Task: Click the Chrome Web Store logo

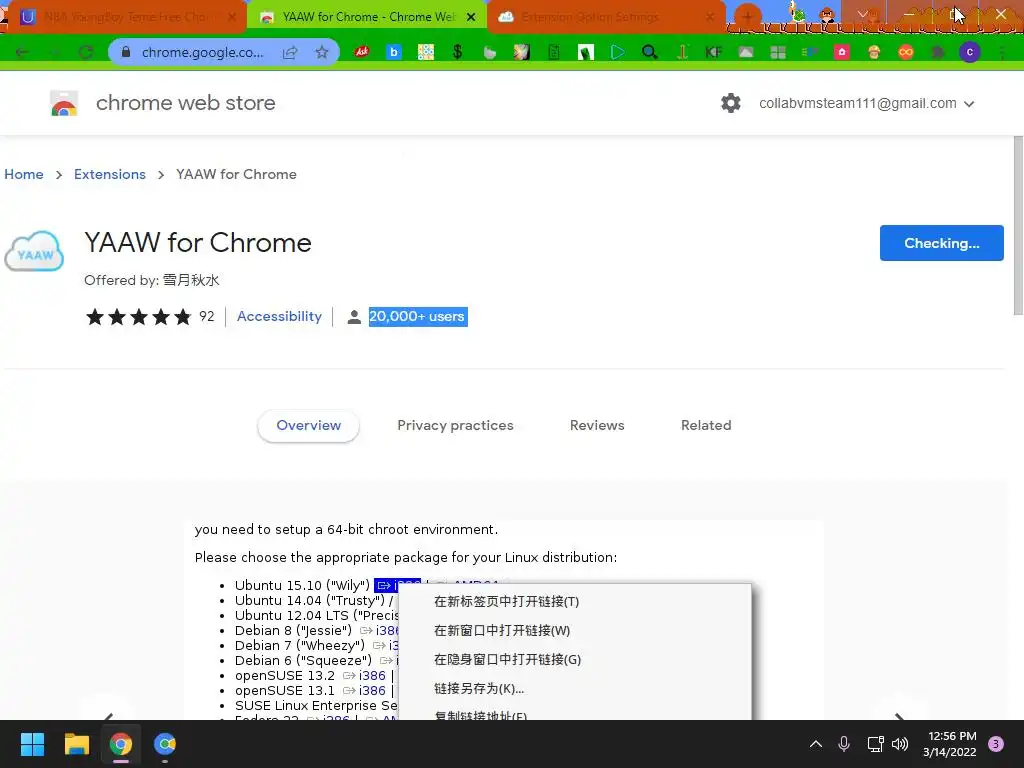Action: tap(64, 103)
